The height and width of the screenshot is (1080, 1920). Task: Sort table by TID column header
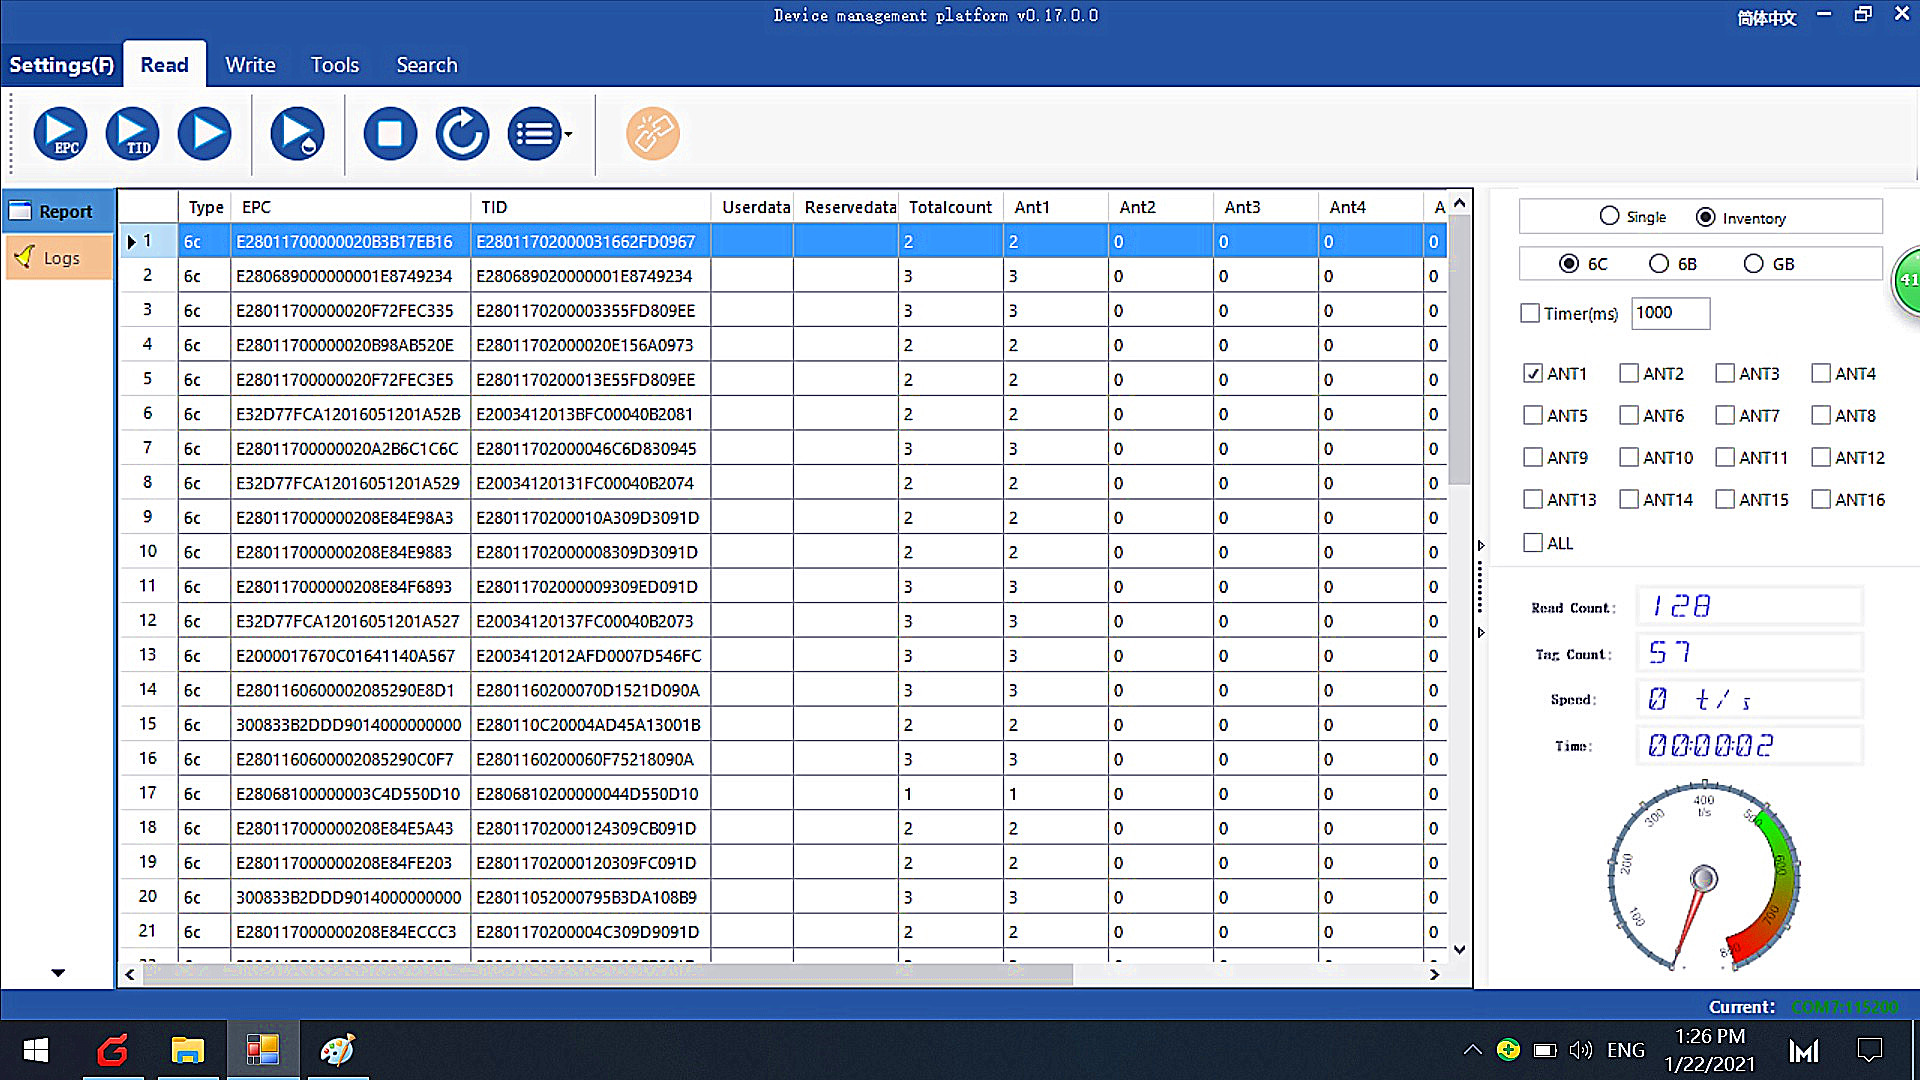pos(590,207)
